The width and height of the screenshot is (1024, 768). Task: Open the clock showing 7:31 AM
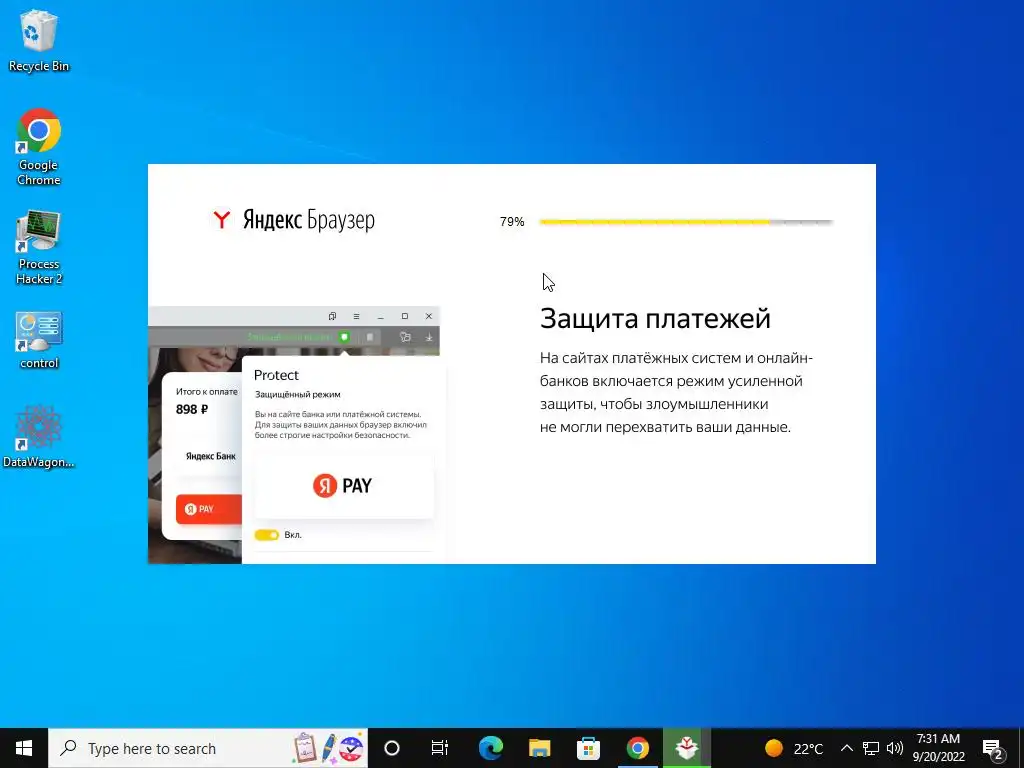pyautogui.click(x=938, y=748)
